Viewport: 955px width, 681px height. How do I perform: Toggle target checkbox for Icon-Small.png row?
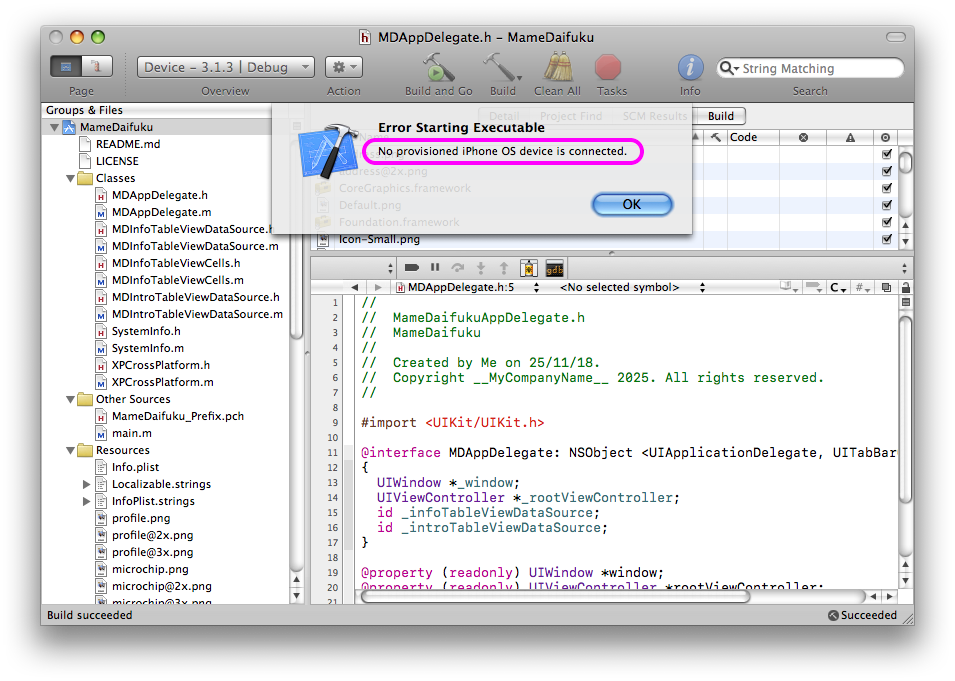[886, 240]
